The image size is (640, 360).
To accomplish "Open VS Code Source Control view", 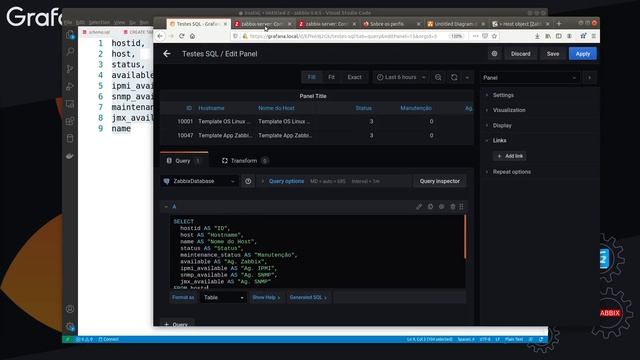I will pos(70,69).
